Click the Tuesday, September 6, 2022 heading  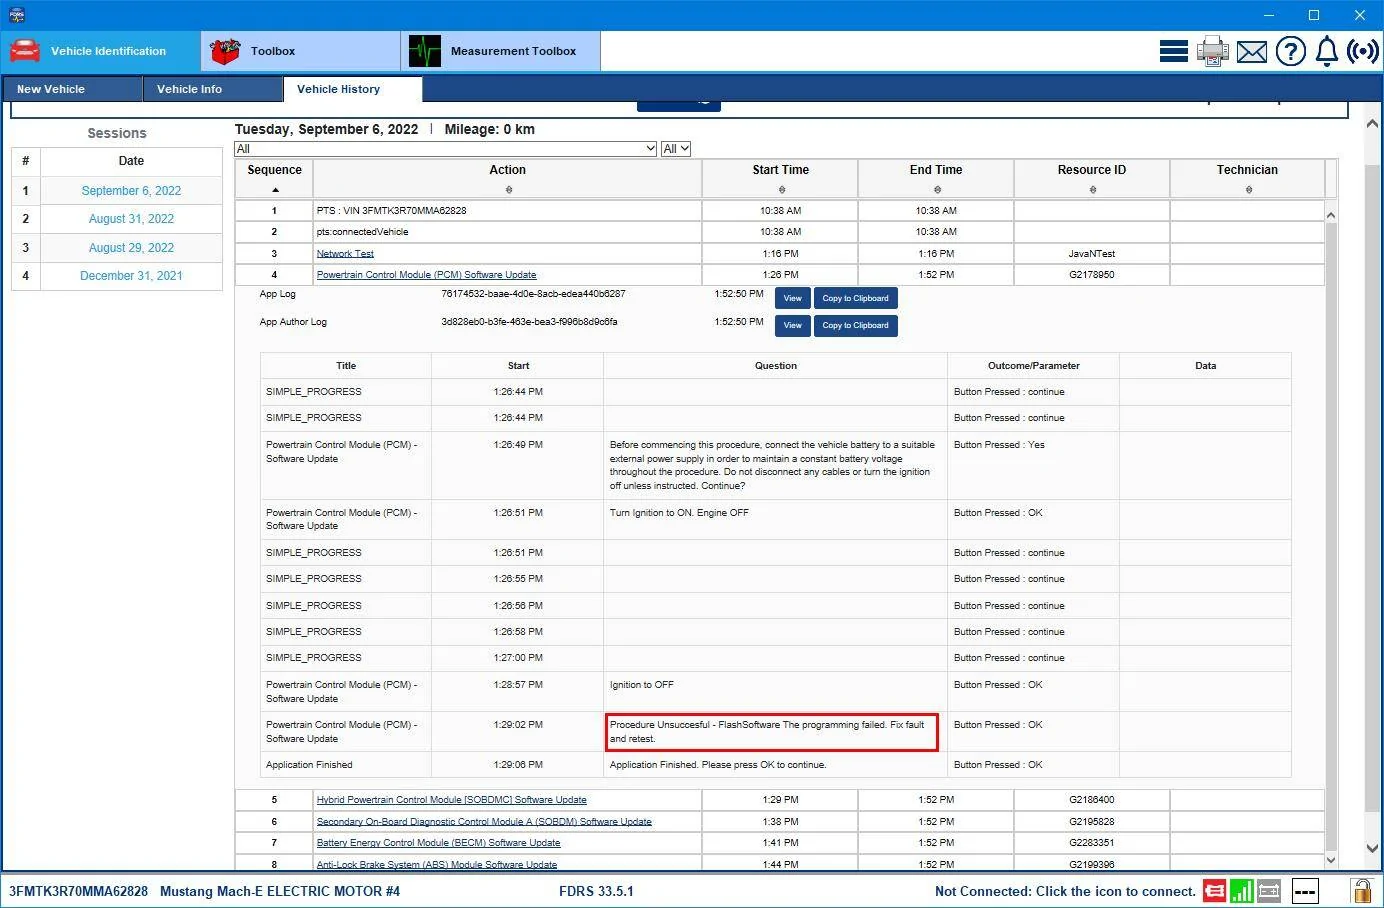[326, 129]
